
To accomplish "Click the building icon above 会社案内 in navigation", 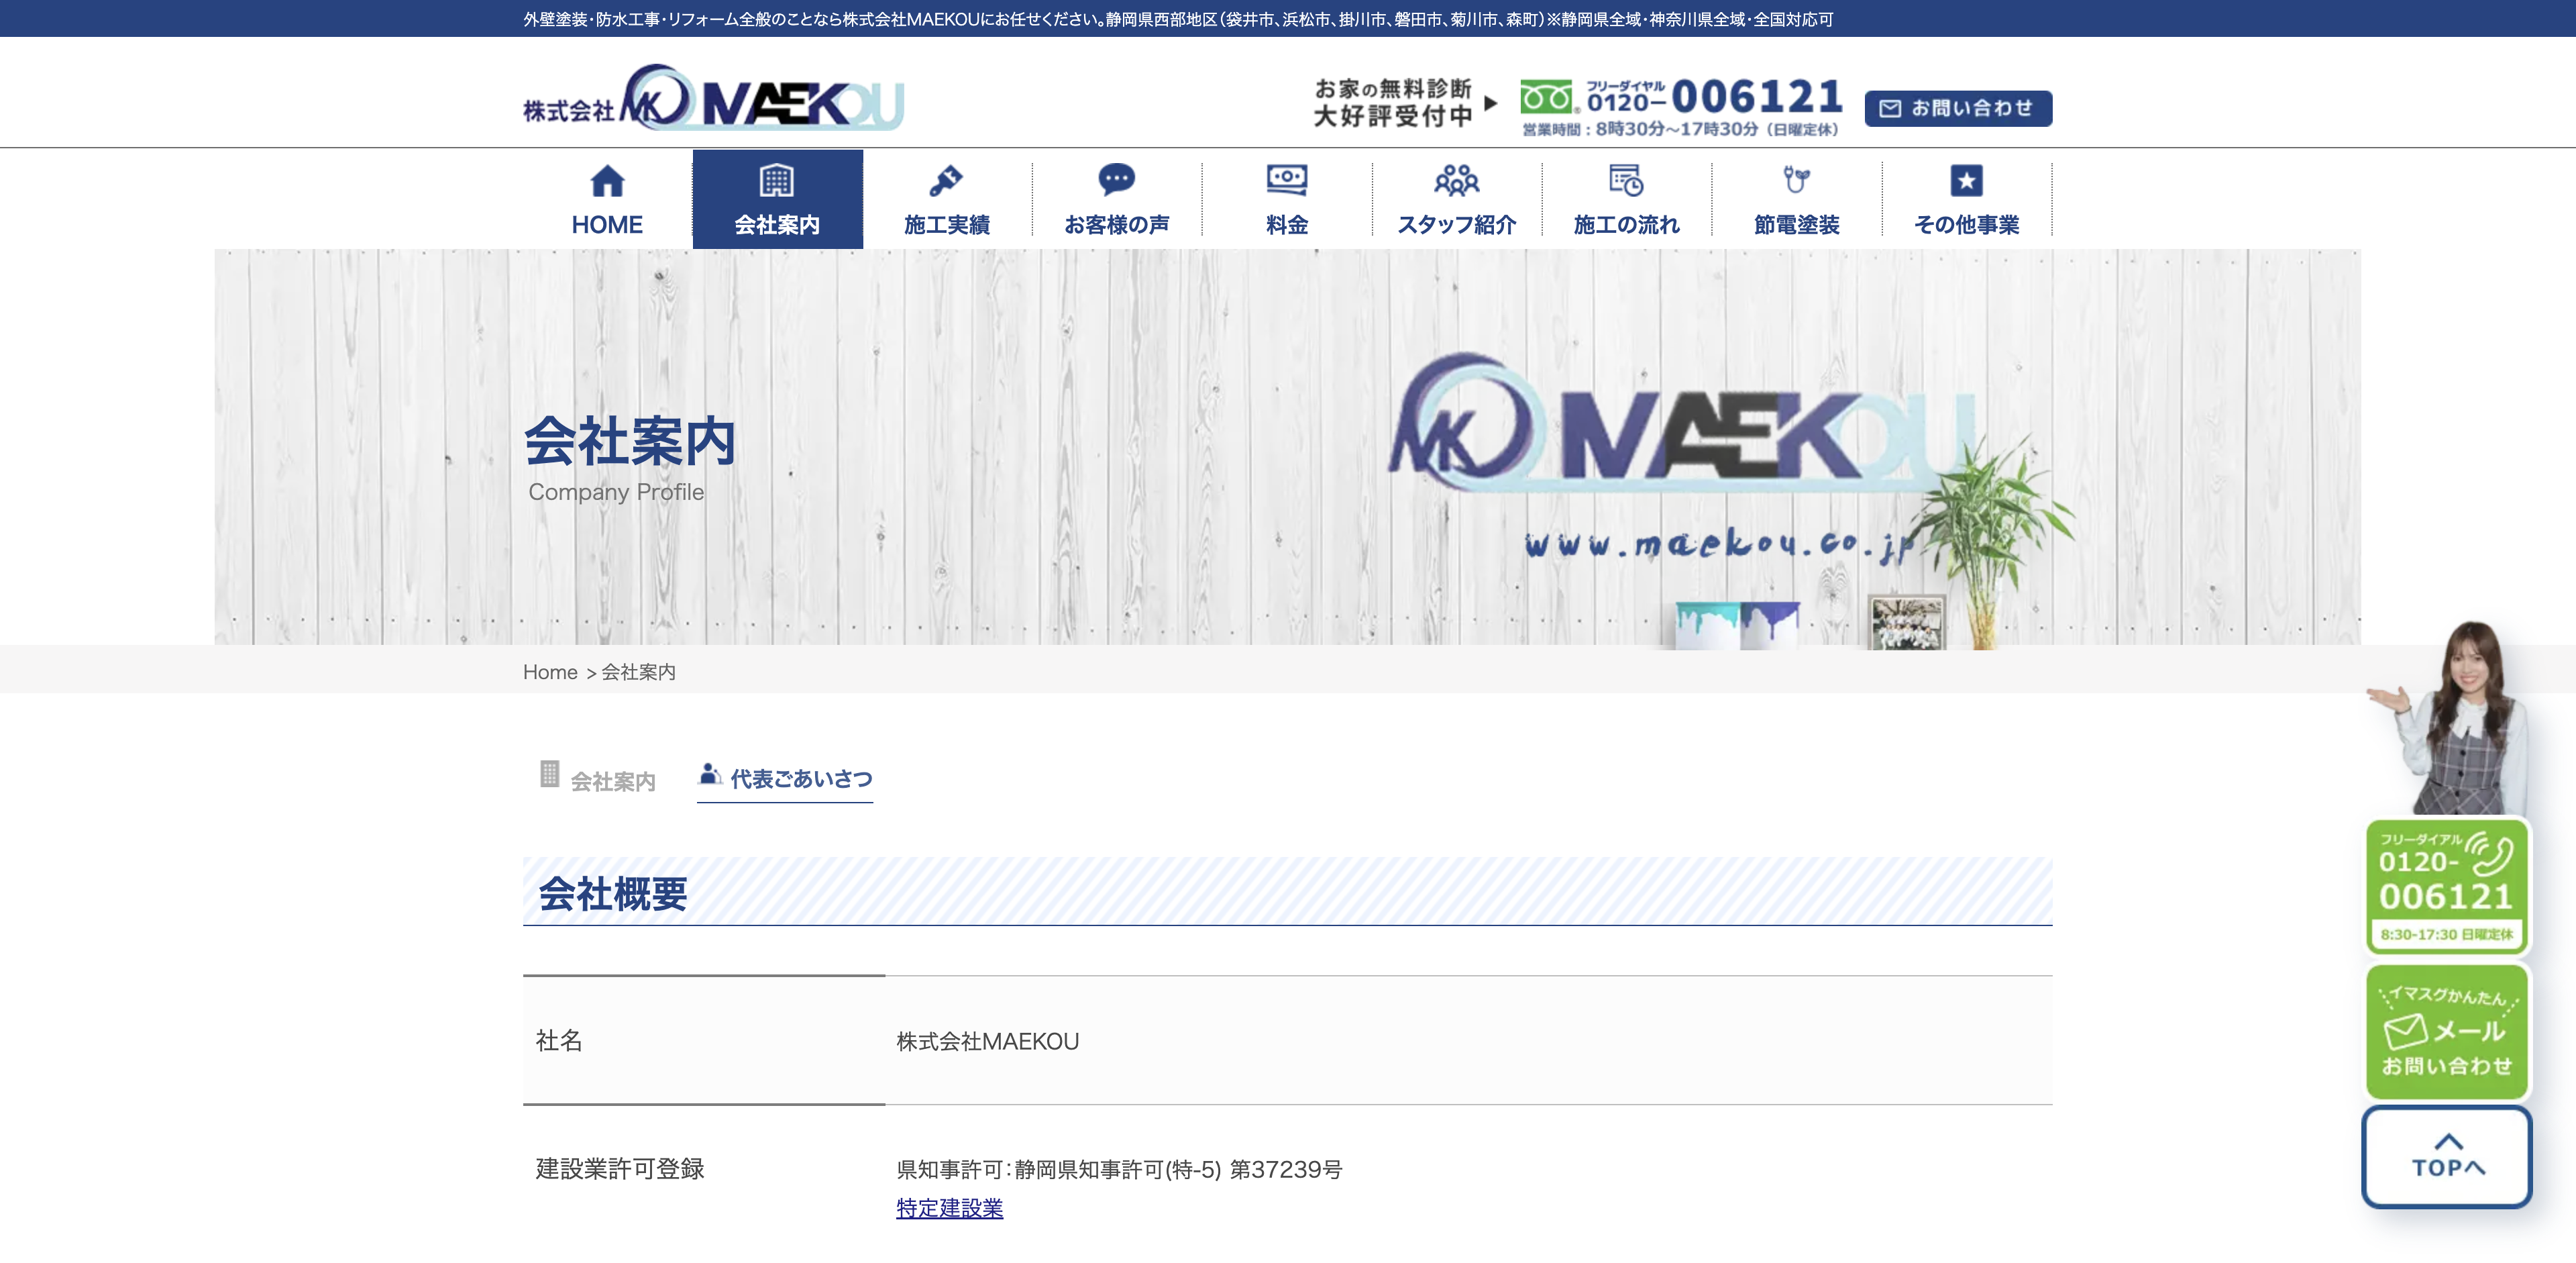I will (x=776, y=181).
